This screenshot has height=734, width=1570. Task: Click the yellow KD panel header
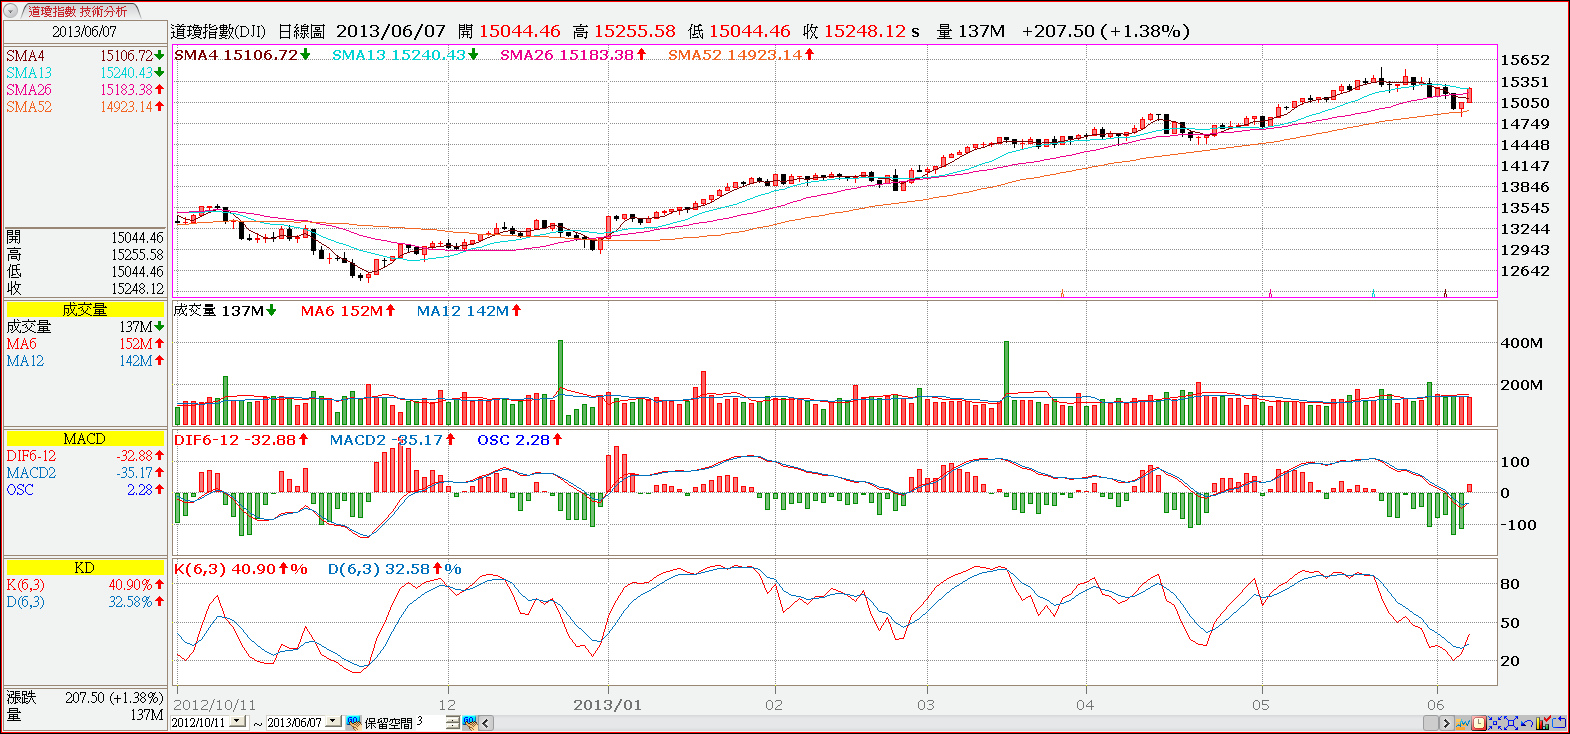point(84,568)
